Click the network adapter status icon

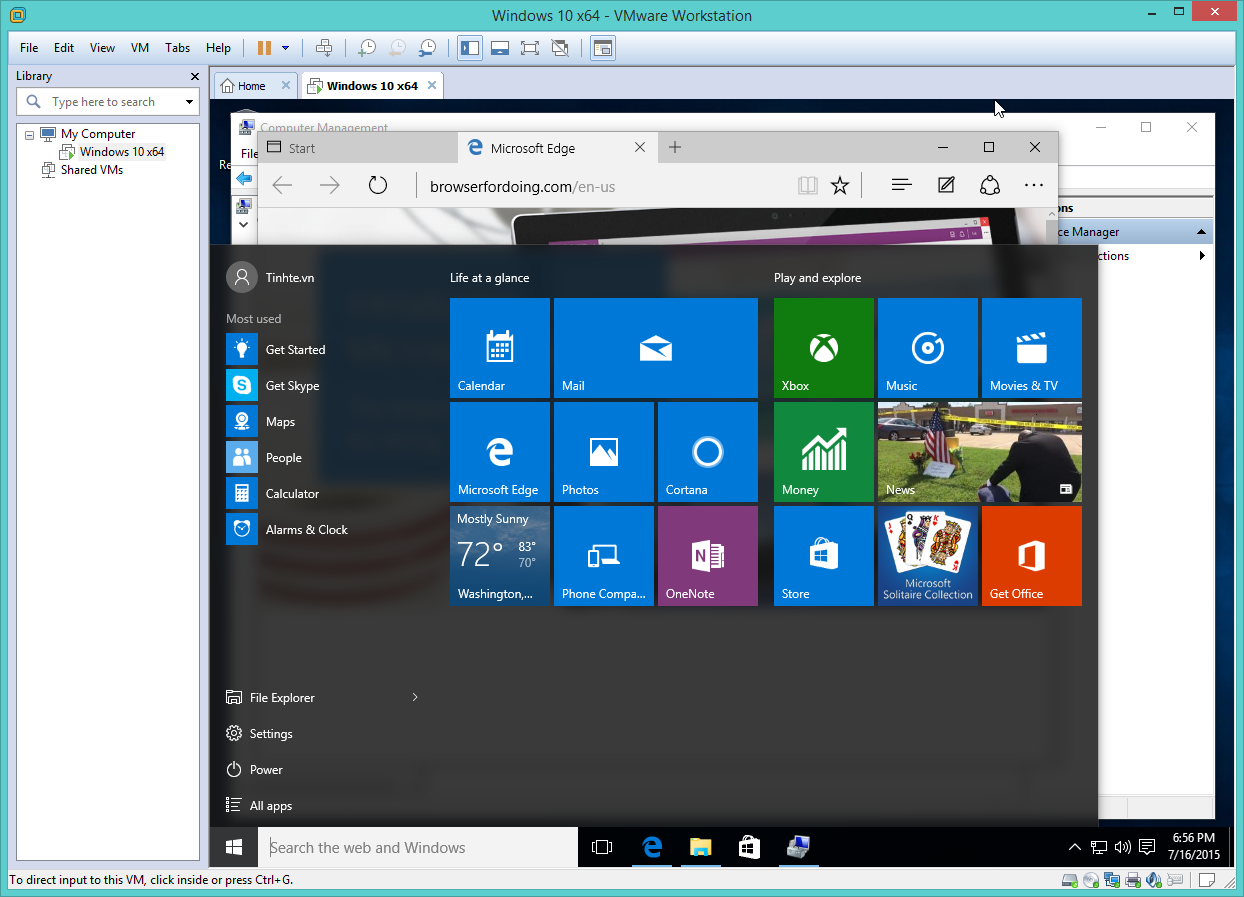(x=1112, y=880)
